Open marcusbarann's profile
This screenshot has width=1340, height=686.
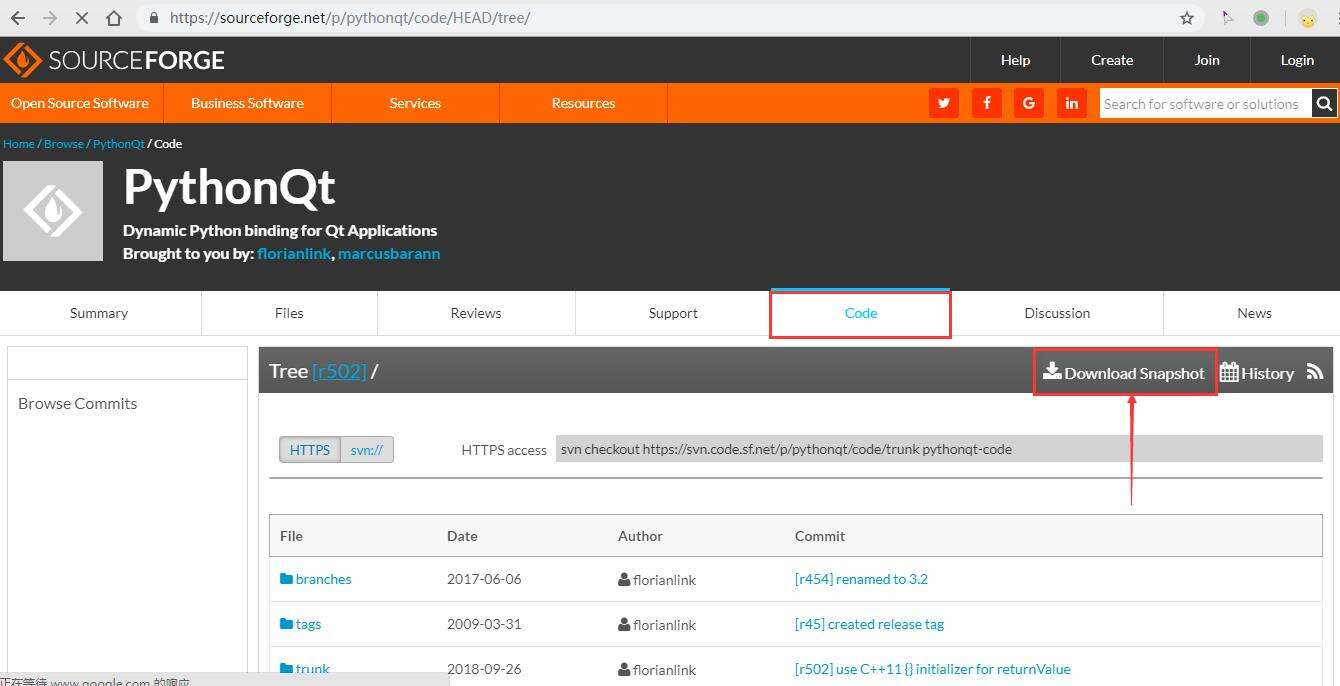389,254
